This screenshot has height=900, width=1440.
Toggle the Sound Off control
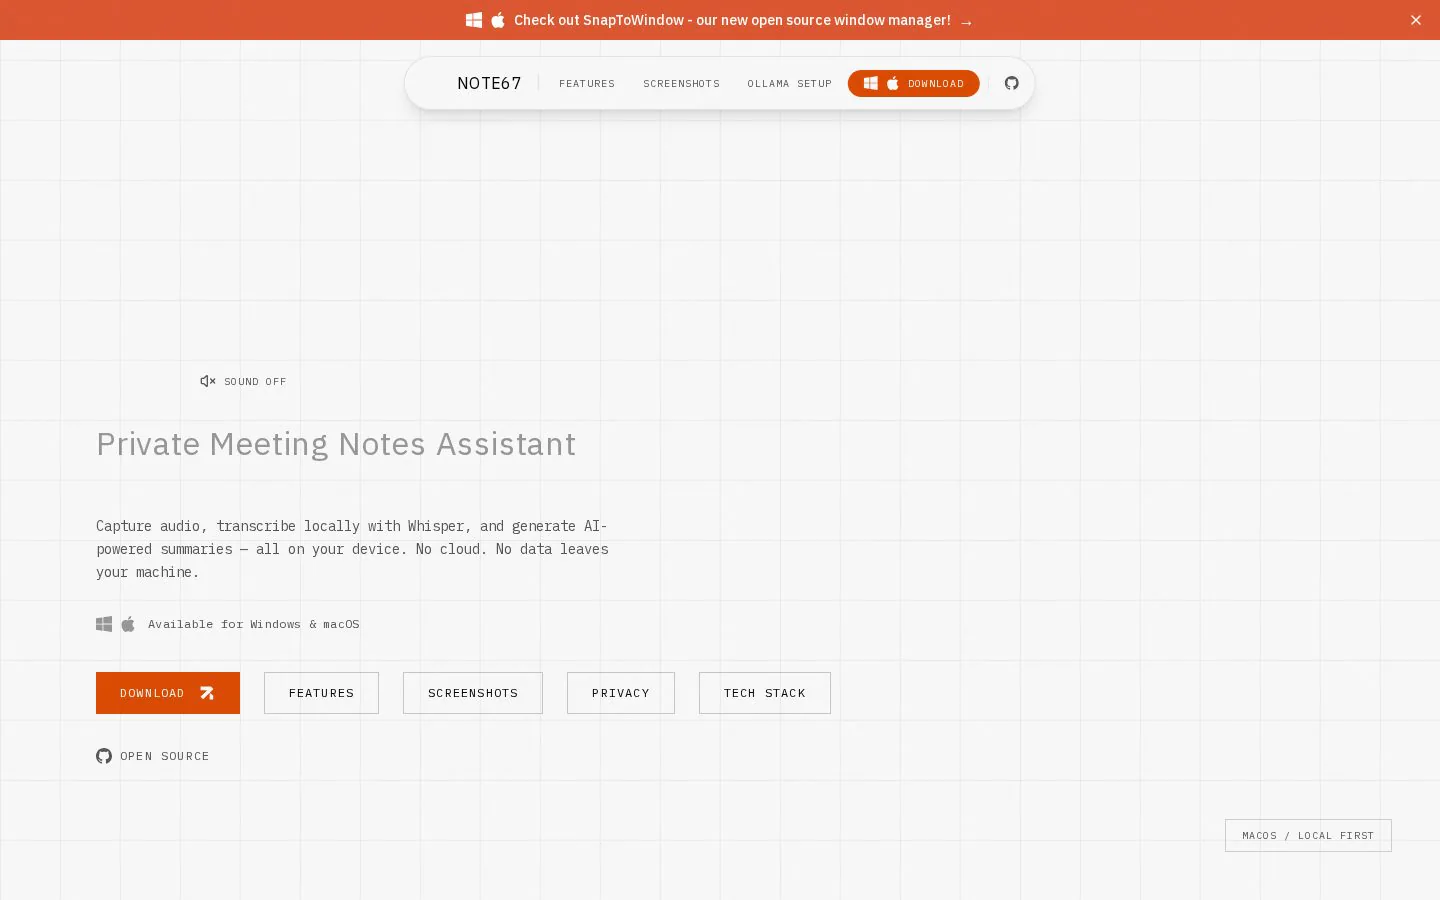243,381
